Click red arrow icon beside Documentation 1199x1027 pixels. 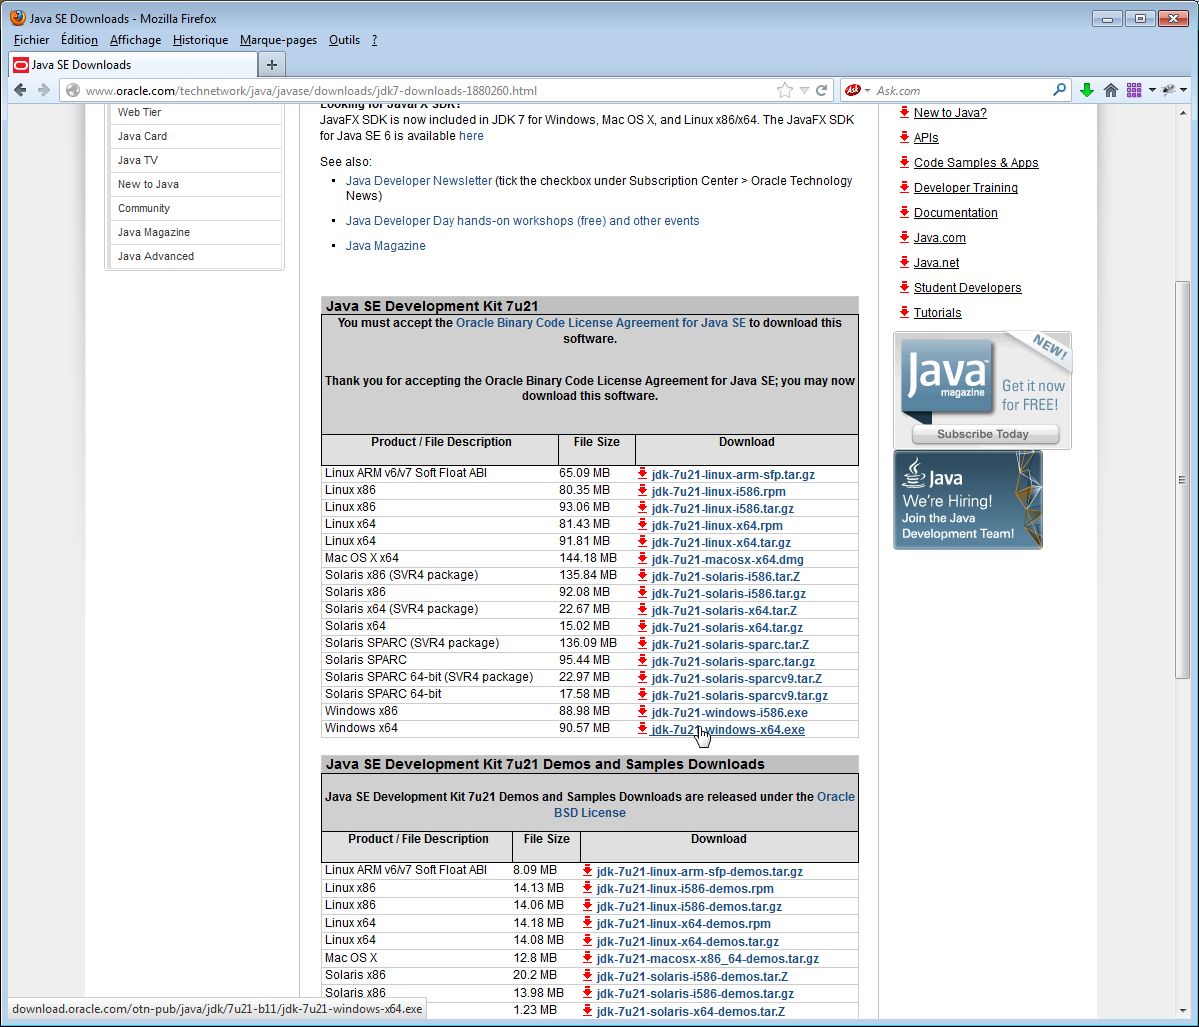pyautogui.click(x=905, y=212)
